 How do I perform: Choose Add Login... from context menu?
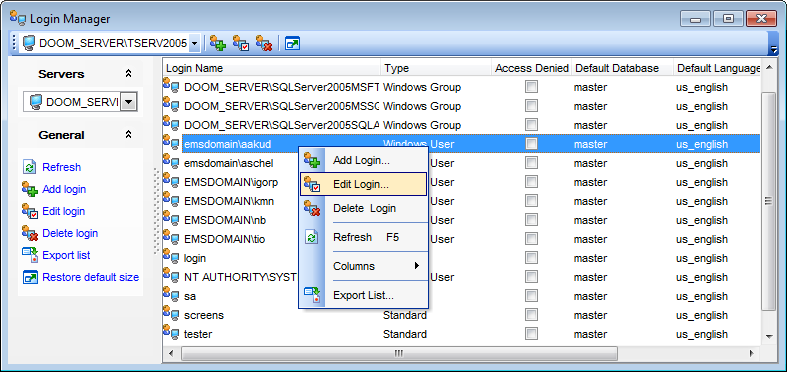[x=364, y=161]
